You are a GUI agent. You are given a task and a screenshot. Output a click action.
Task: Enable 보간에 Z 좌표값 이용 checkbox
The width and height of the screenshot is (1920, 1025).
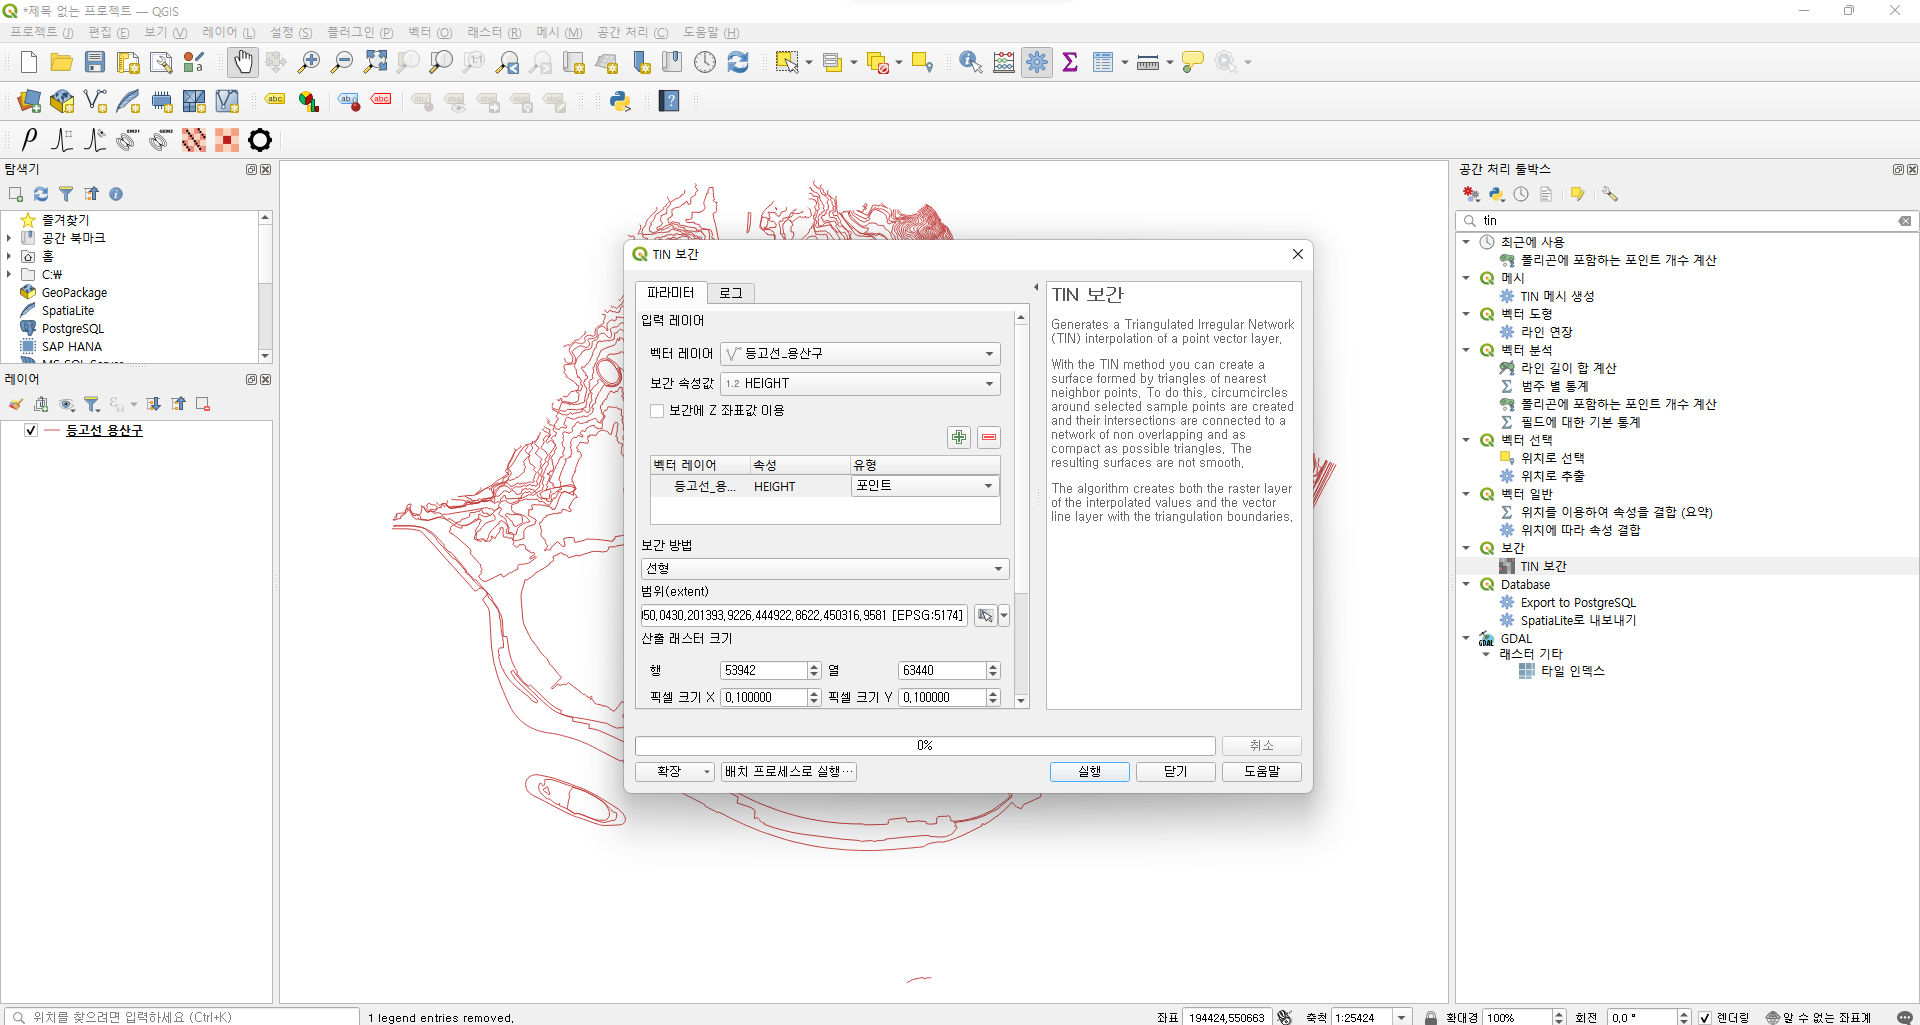[x=657, y=411]
